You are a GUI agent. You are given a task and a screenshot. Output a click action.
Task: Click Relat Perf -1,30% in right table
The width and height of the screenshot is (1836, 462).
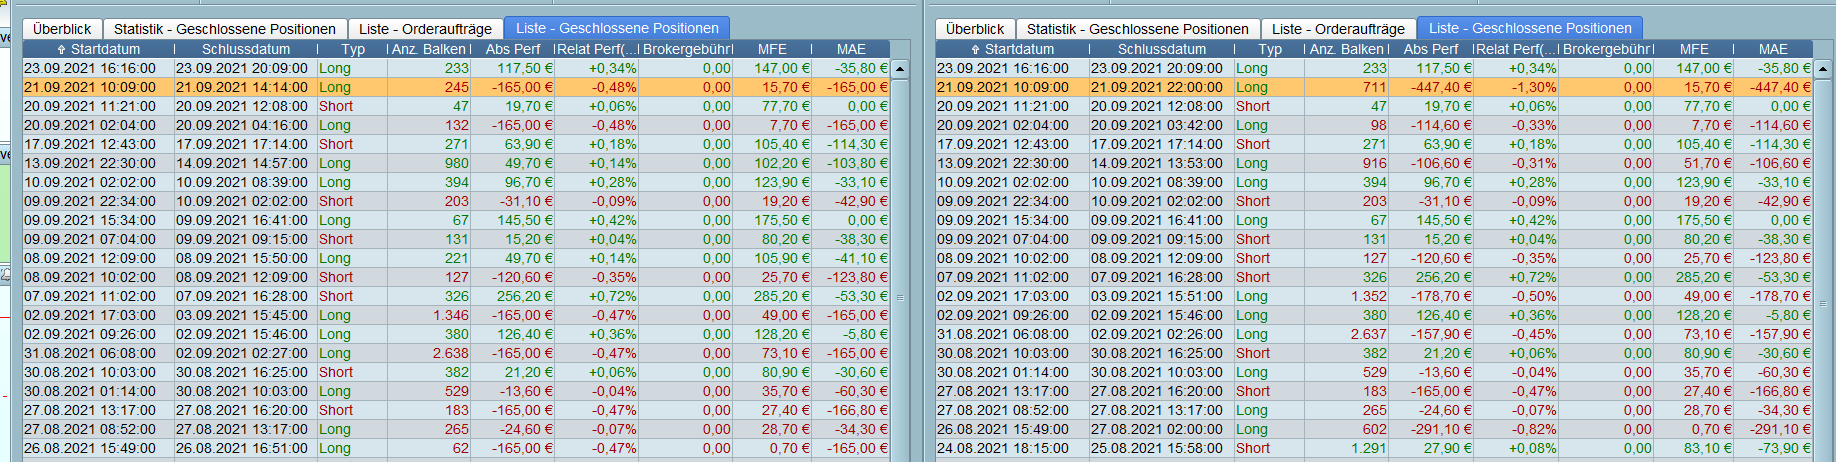(1534, 87)
